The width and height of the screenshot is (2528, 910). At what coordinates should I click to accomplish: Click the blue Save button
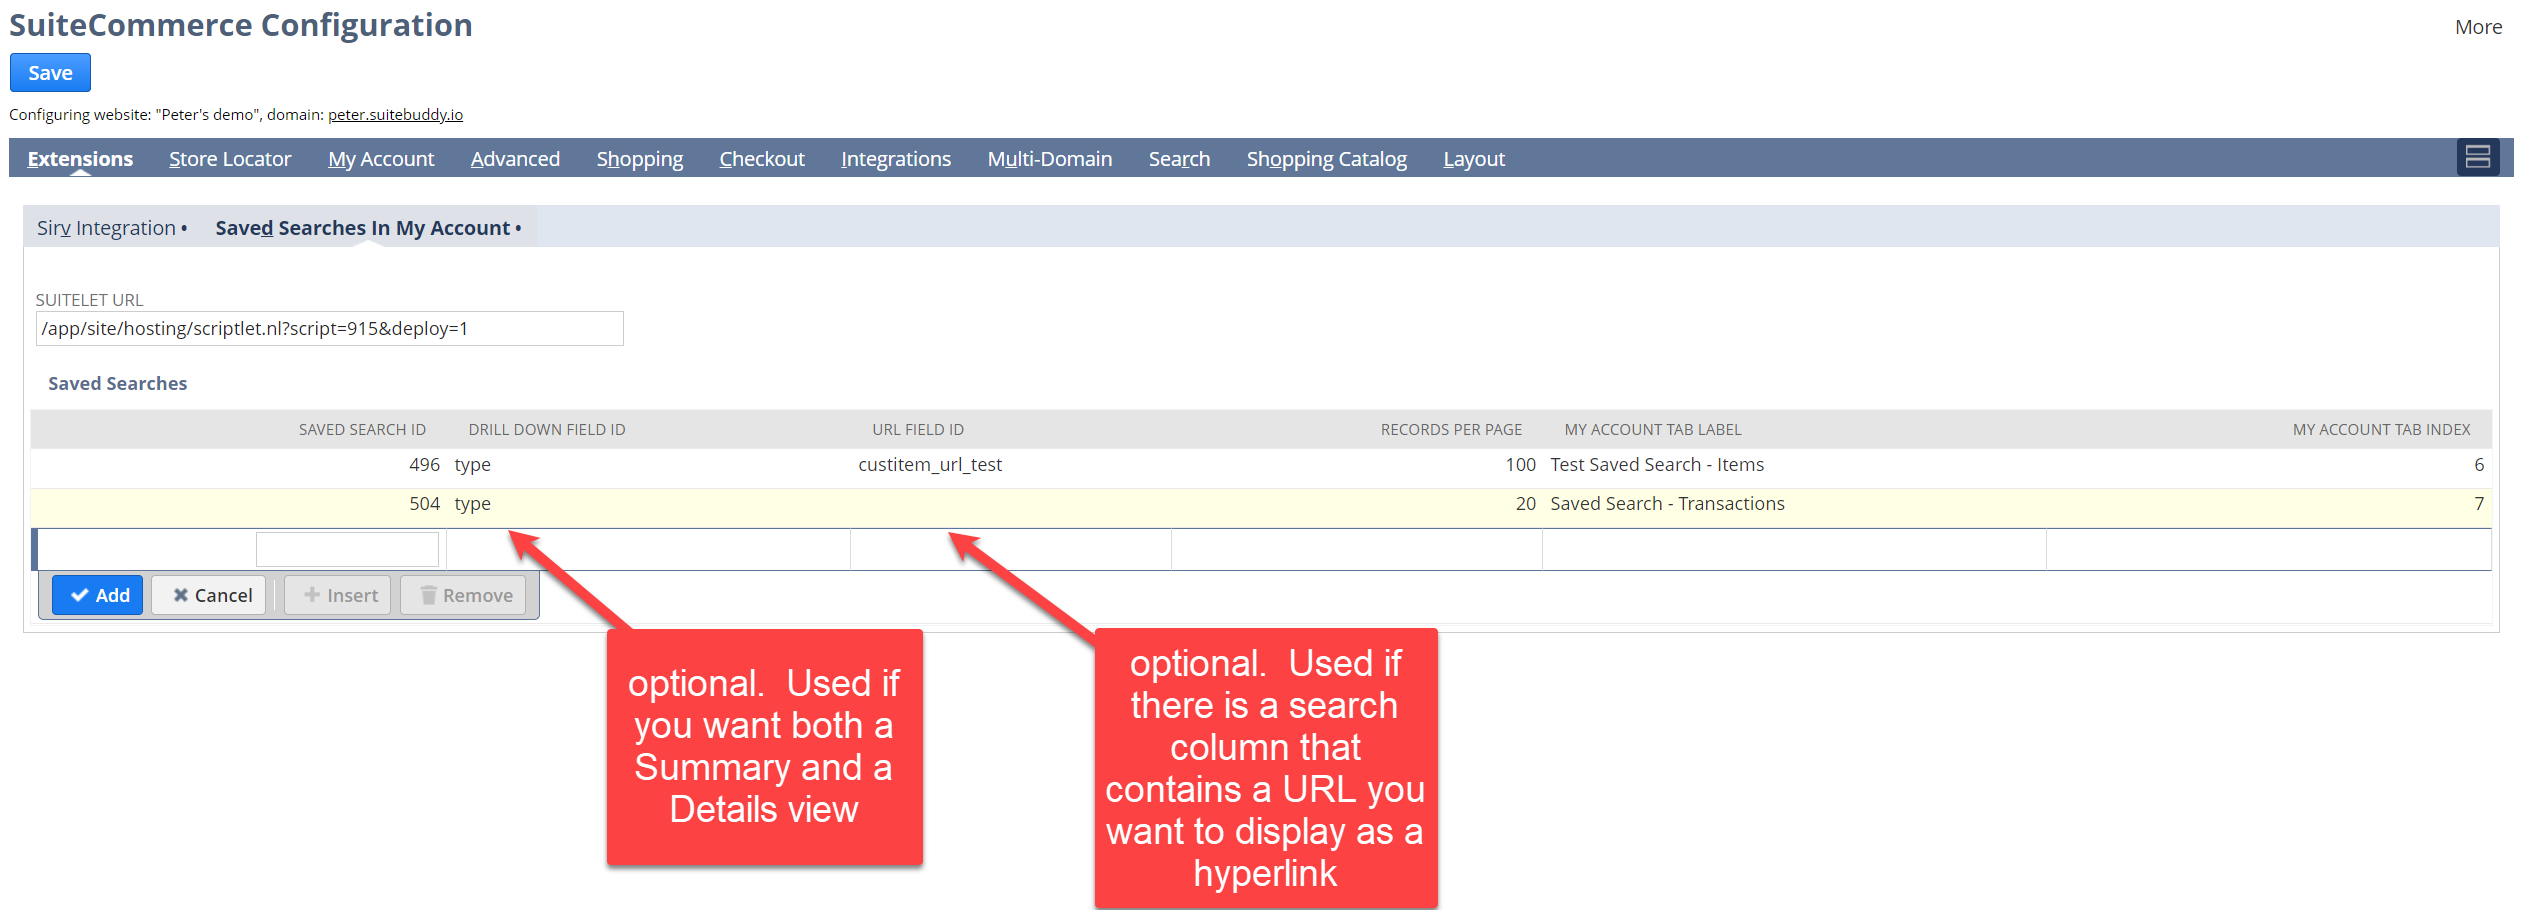pos(50,73)
